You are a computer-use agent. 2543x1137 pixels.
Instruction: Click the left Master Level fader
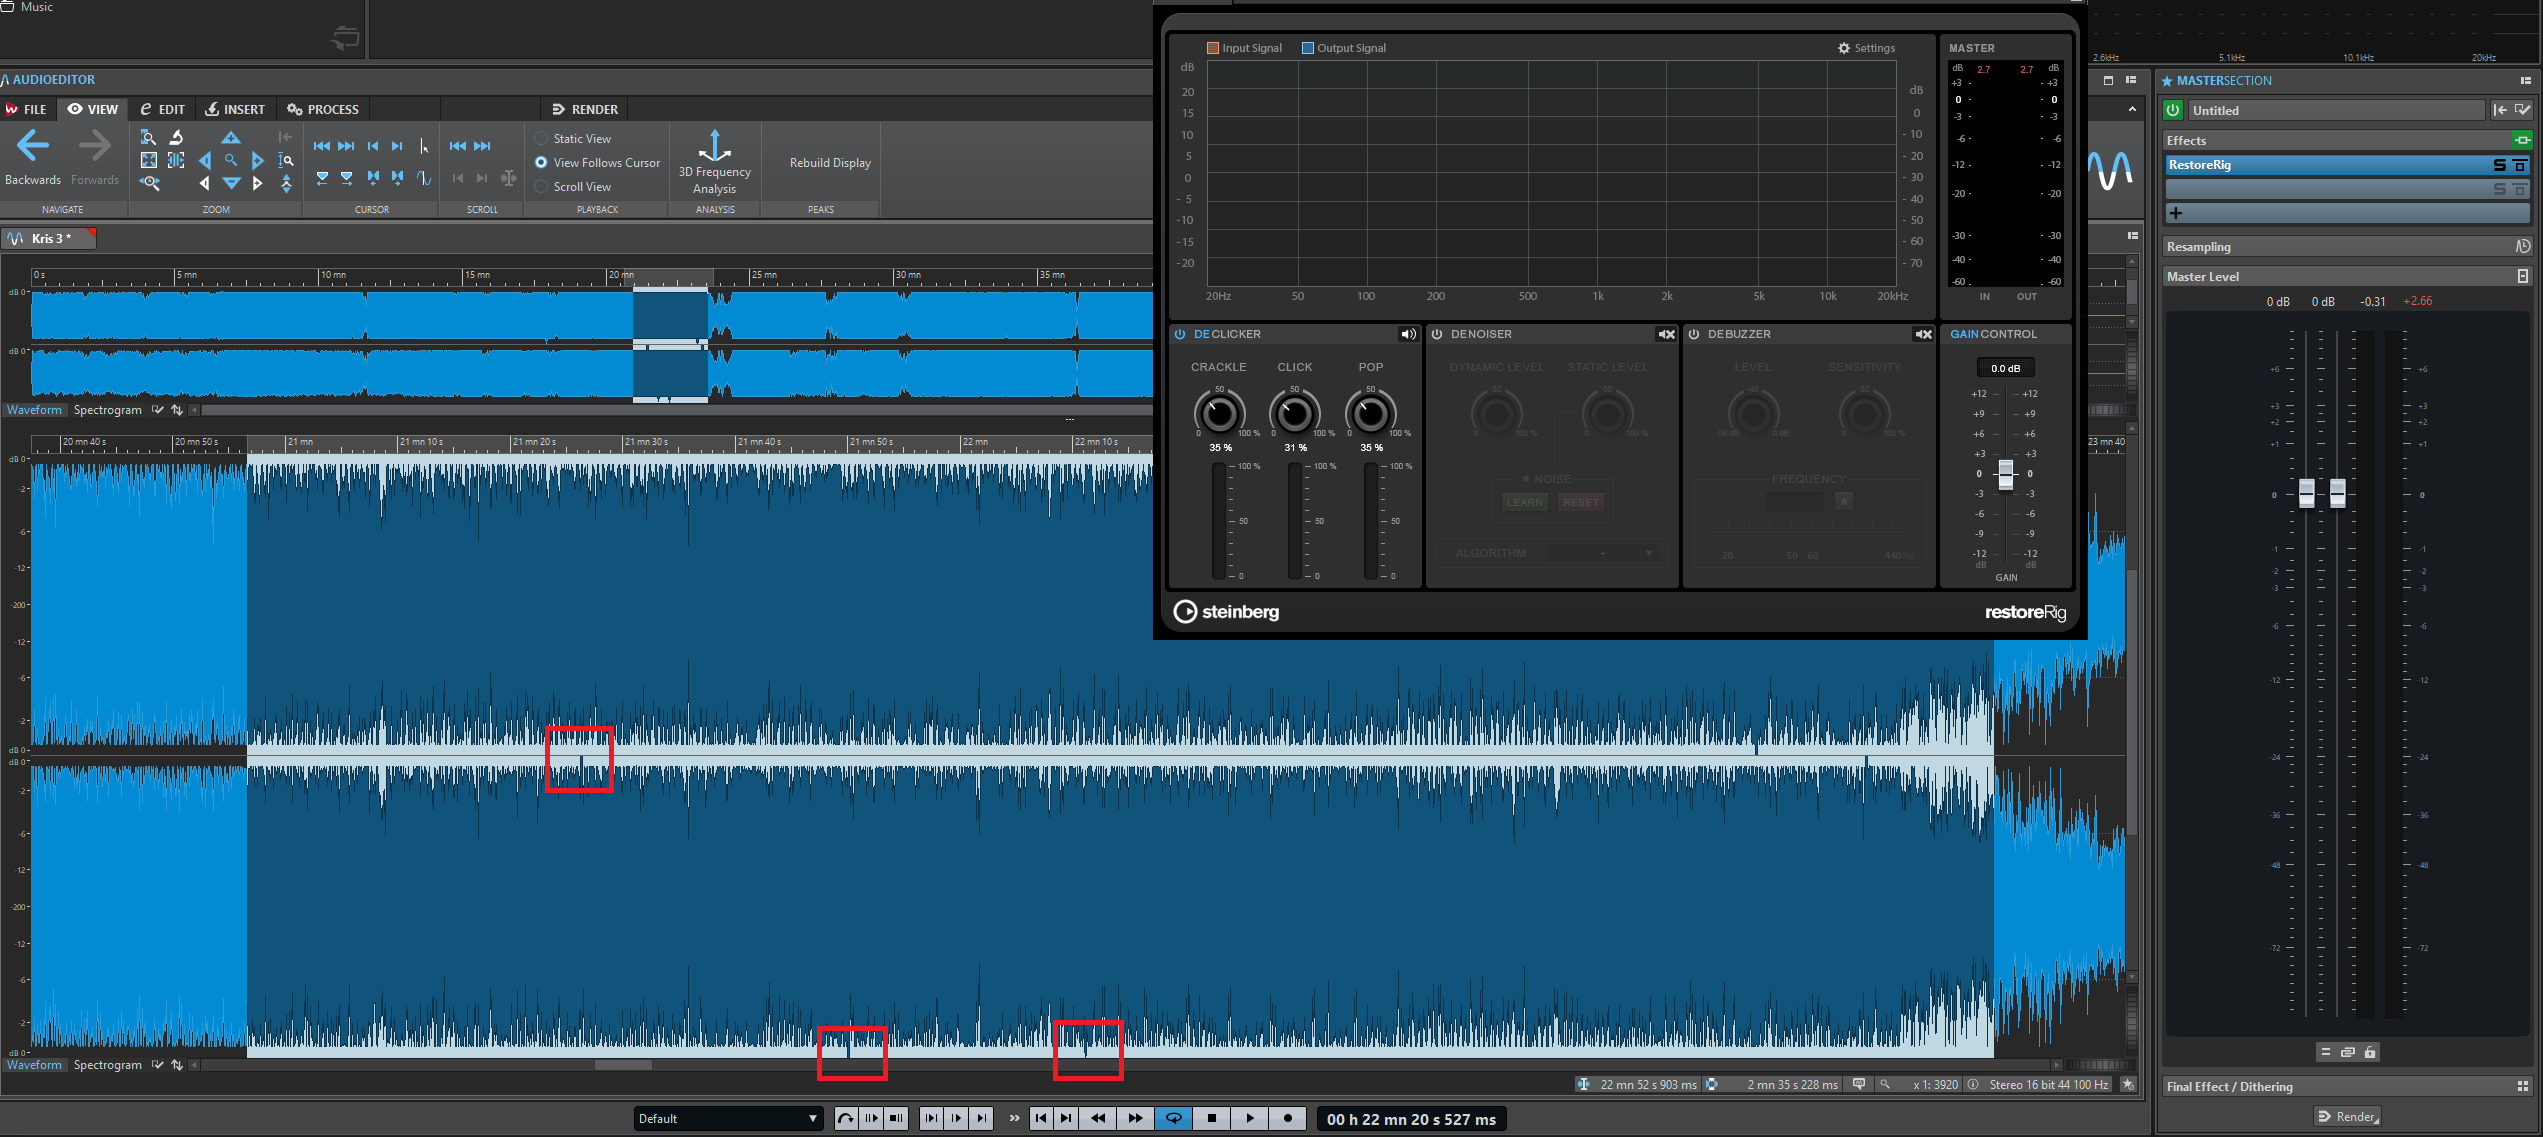pyautogui.click(x=2306, y=492)
